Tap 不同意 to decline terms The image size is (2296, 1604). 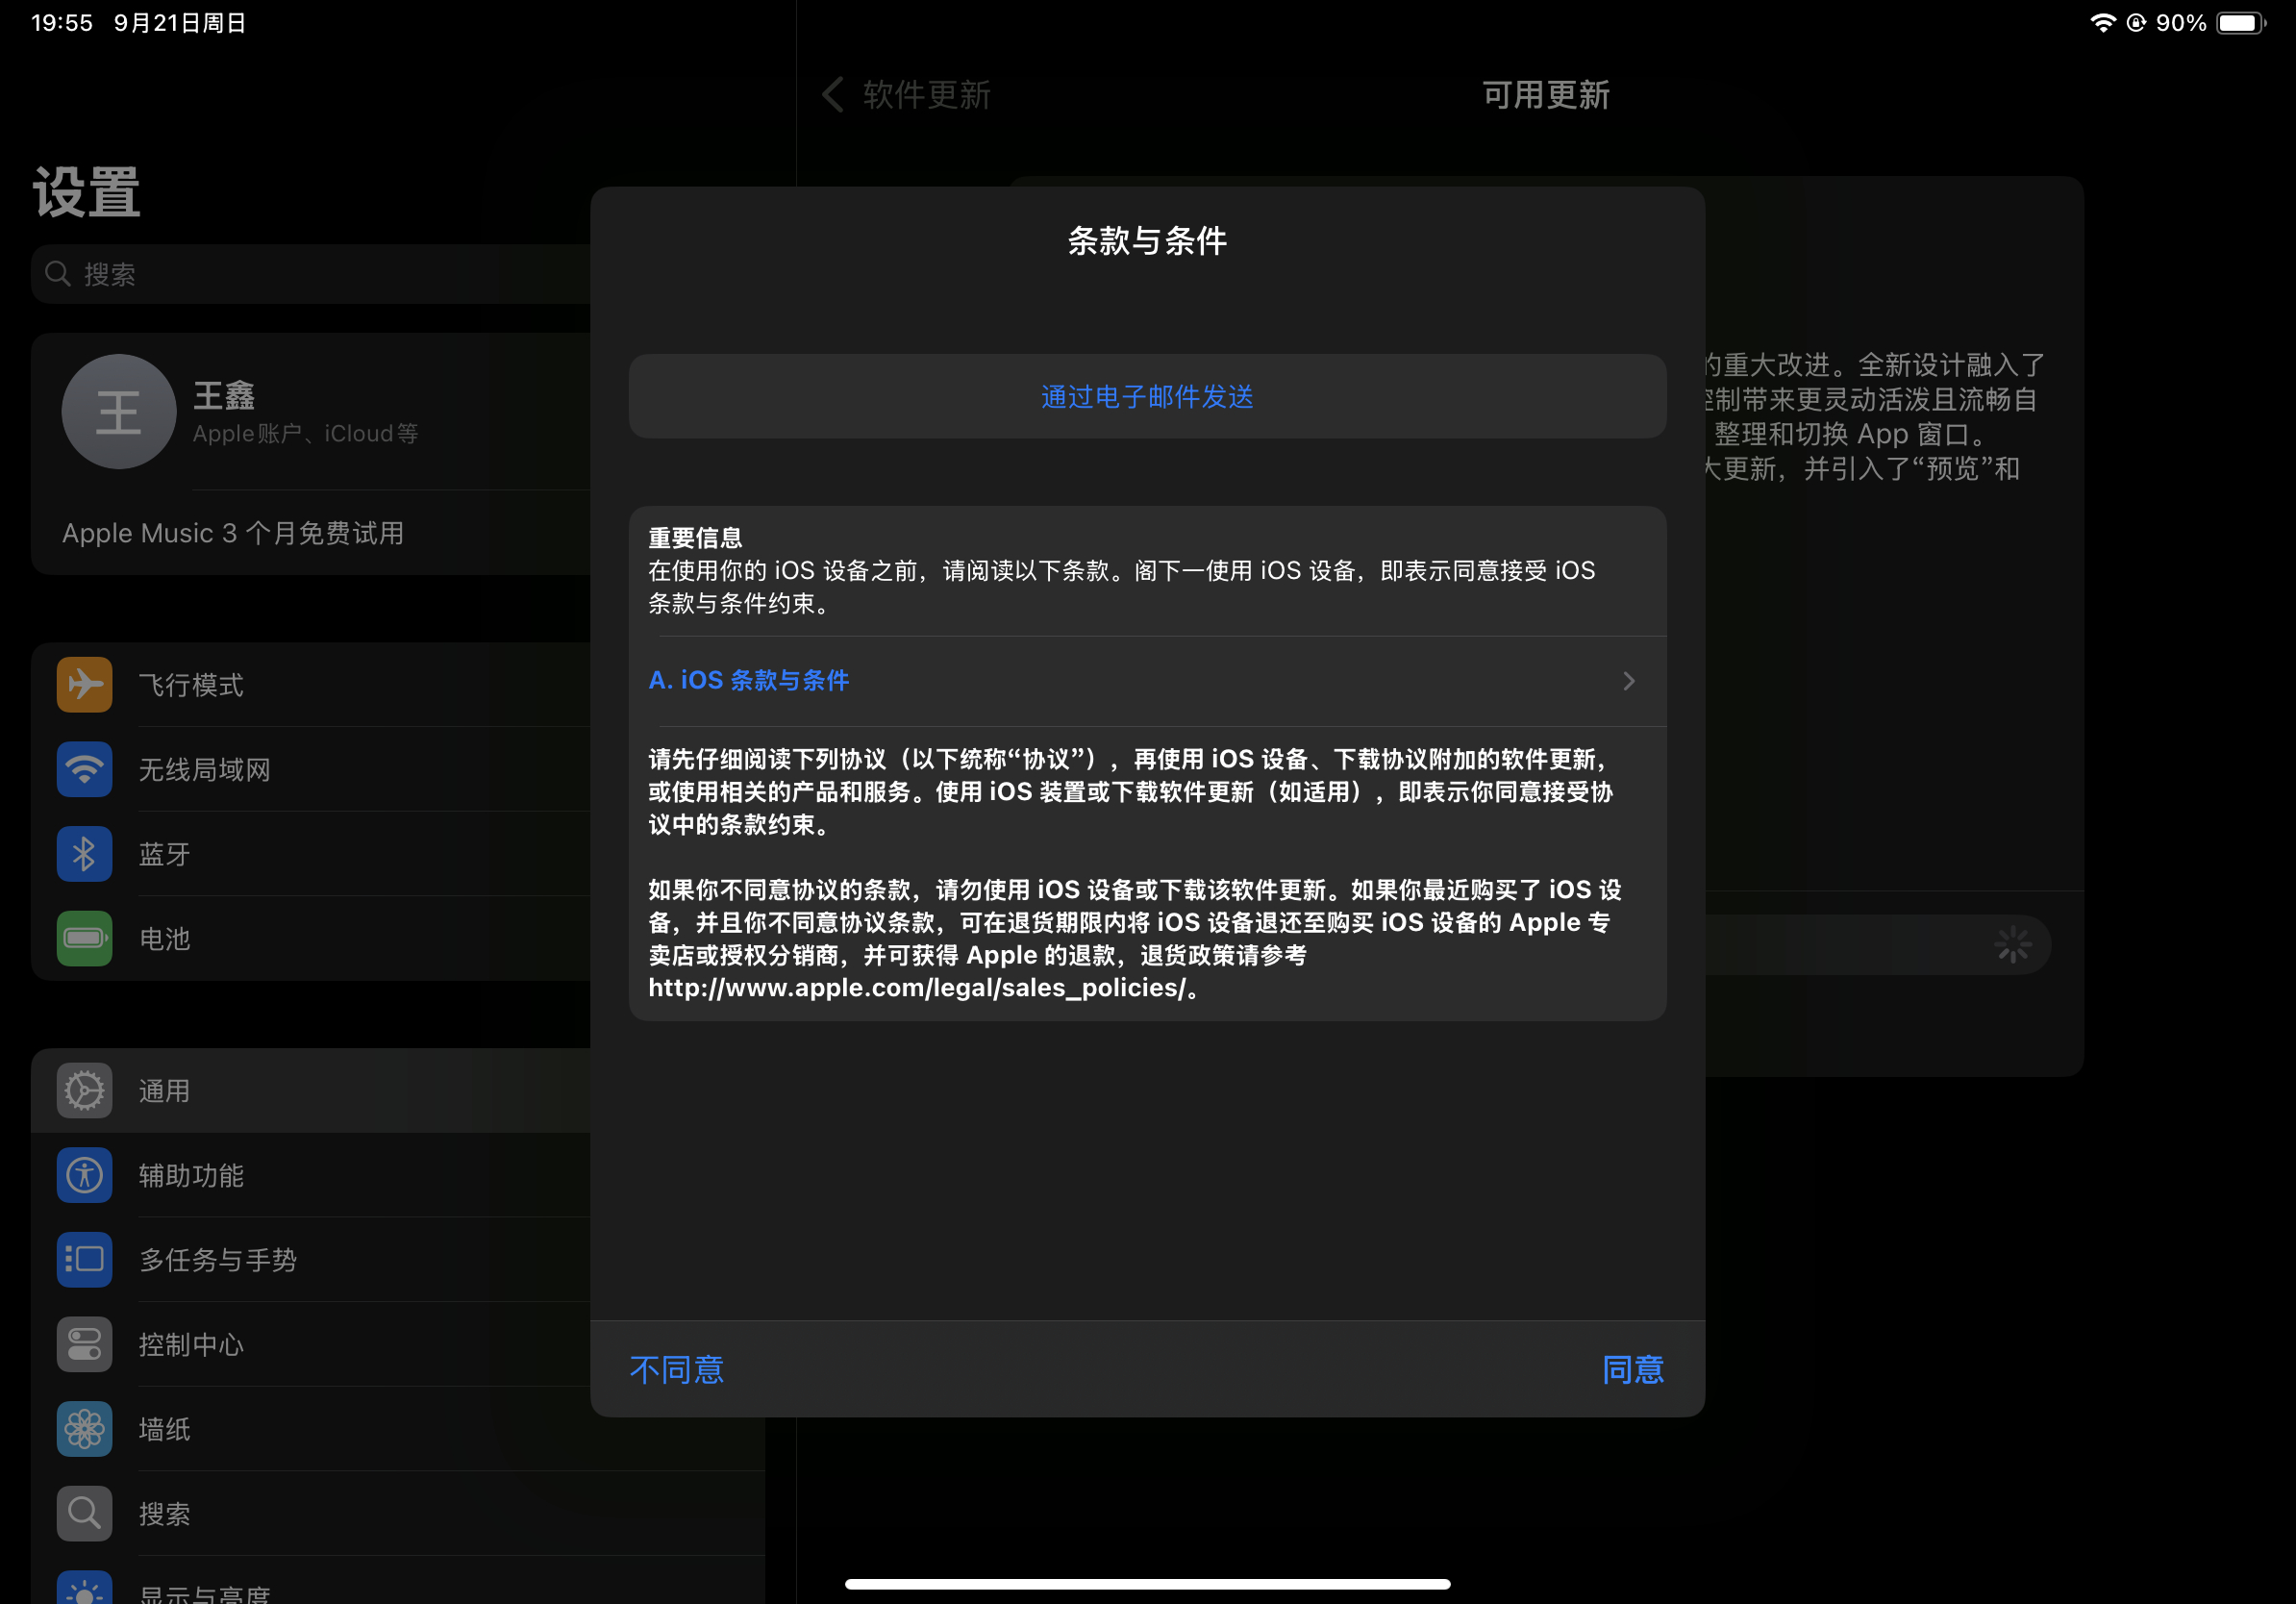tap(677, 1369)
